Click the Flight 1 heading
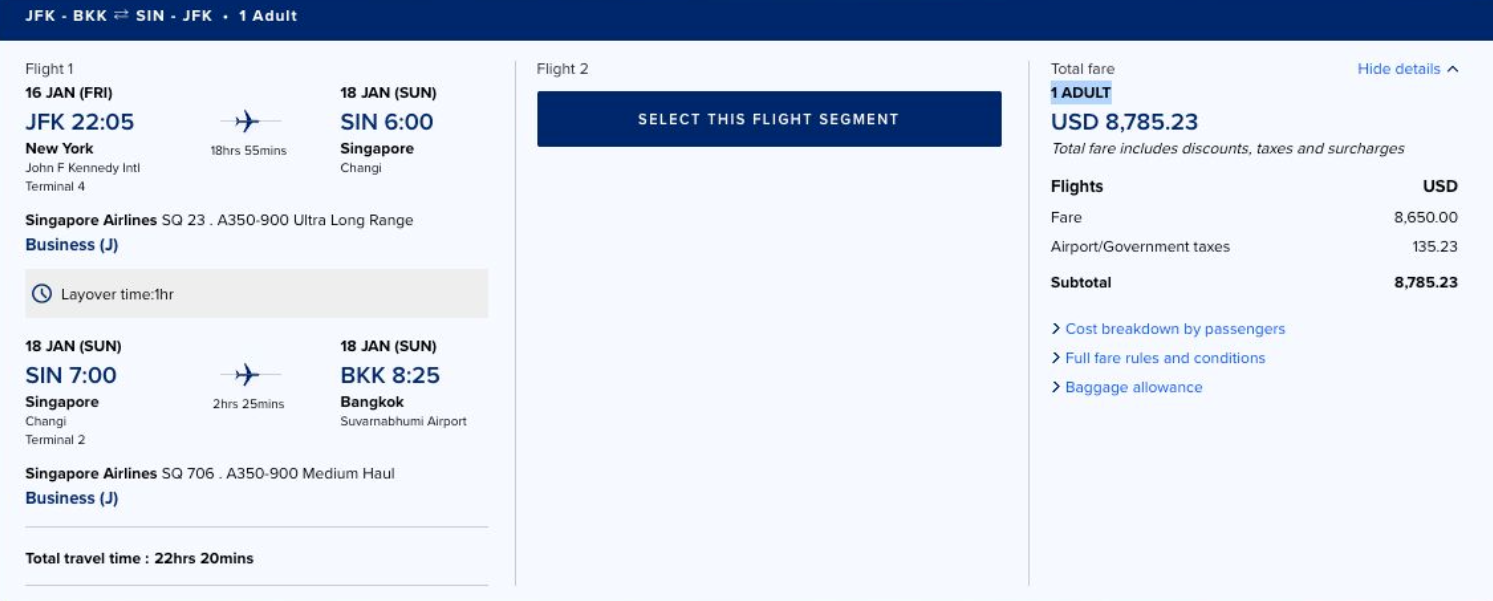Viewport: 1493px width, 601px height. [x=49, y=69]
